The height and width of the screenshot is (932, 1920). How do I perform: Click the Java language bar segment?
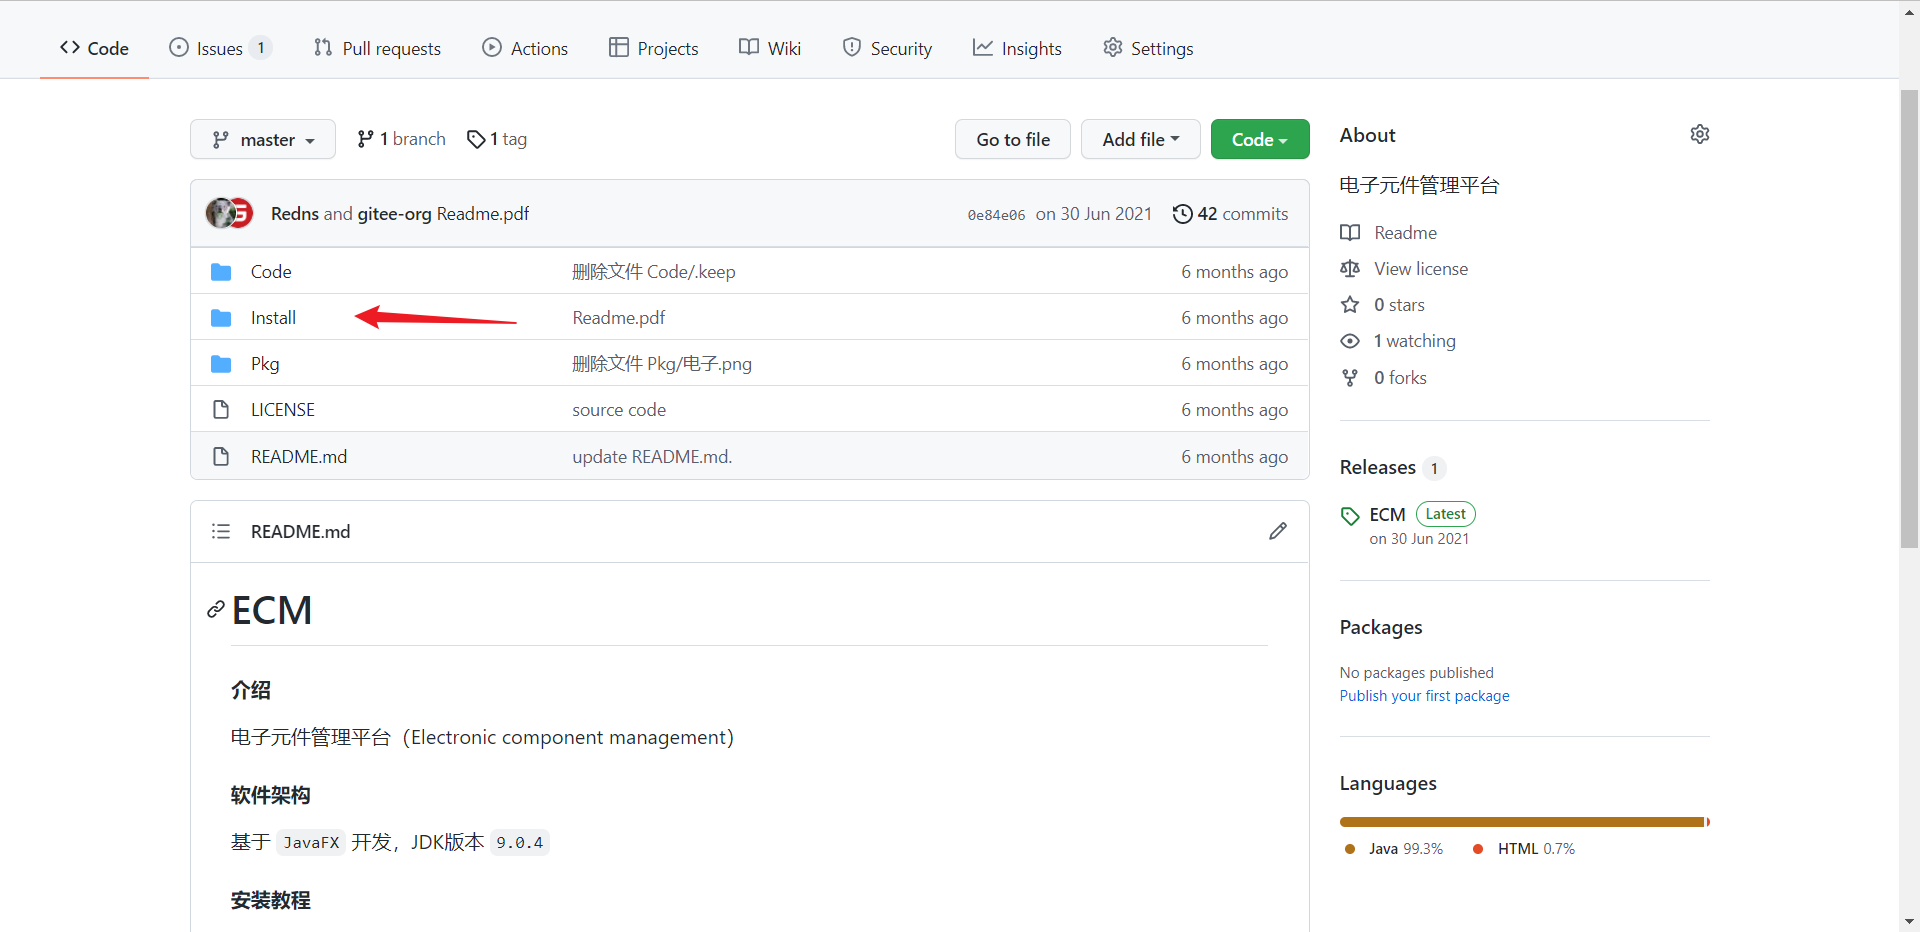coord(1520,822)
